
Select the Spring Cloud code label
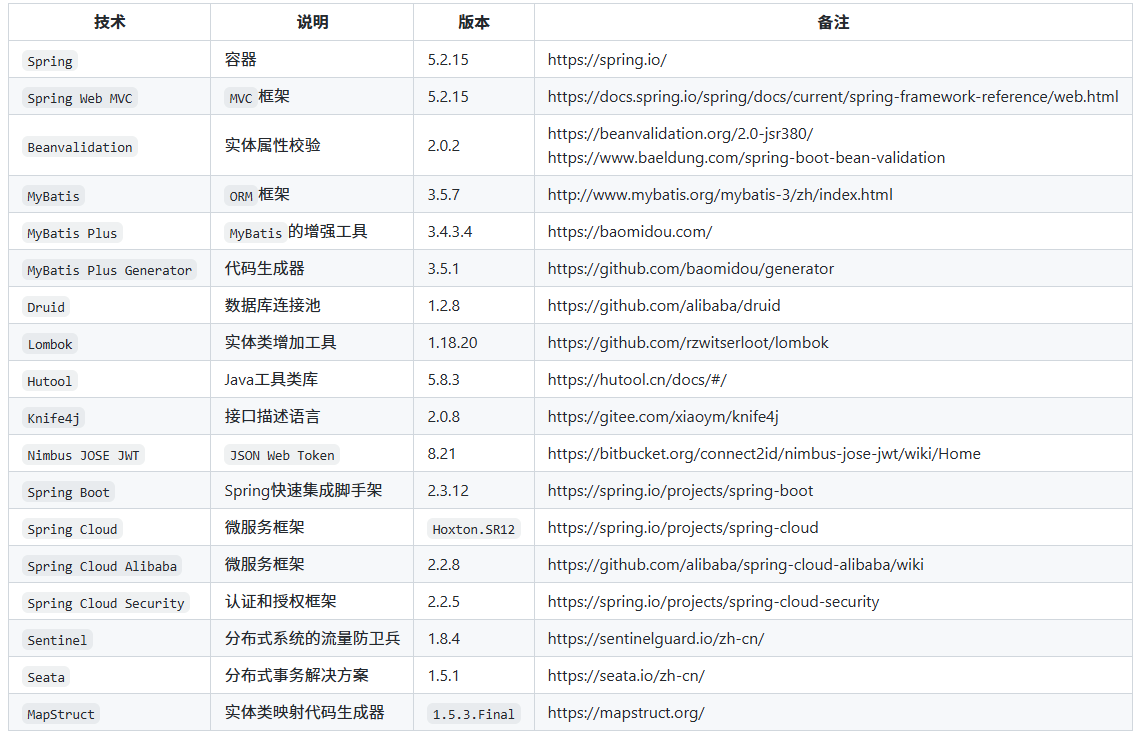(73, 530)
